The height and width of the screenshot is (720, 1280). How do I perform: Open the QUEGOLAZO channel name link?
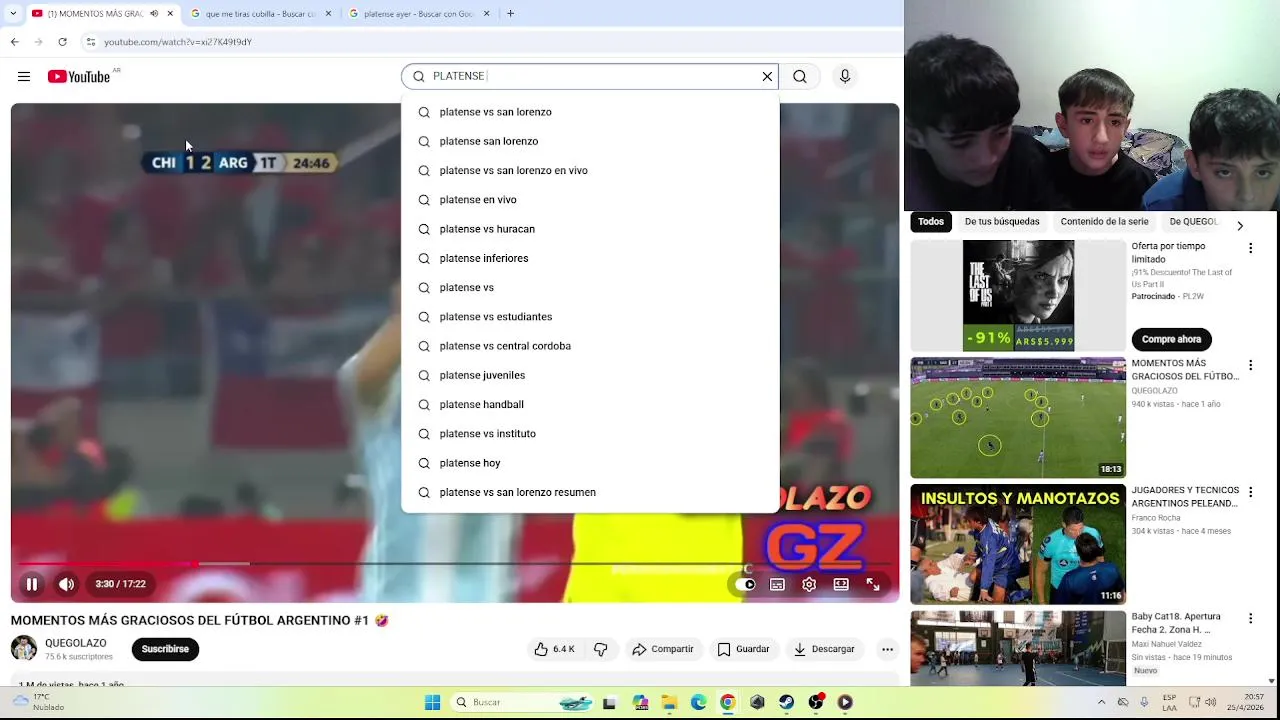pos(76,643)
